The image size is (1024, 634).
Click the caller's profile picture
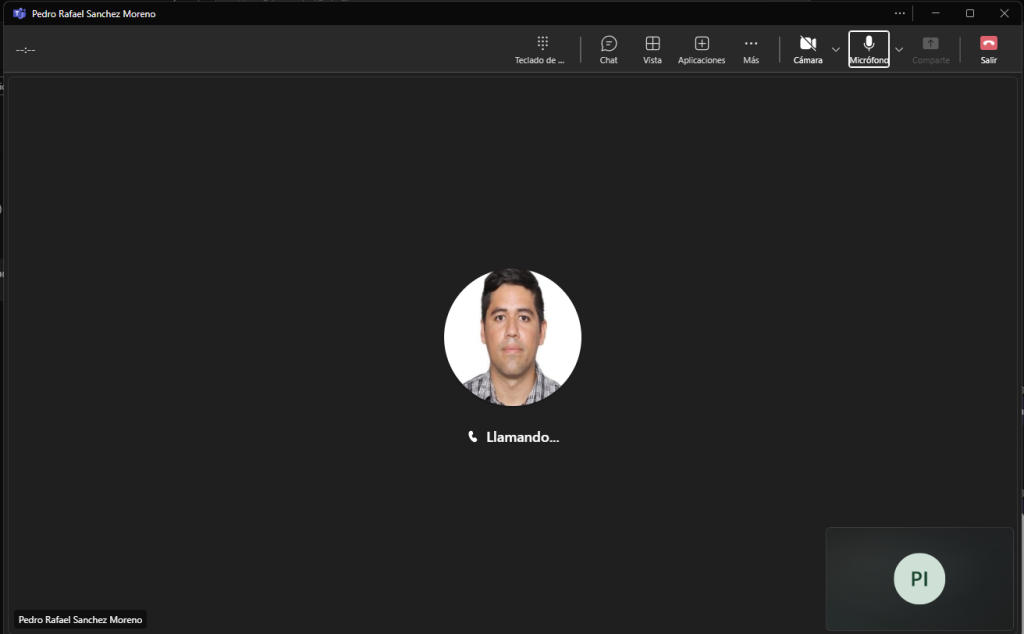pyautogui.click(x=512, y=337)
